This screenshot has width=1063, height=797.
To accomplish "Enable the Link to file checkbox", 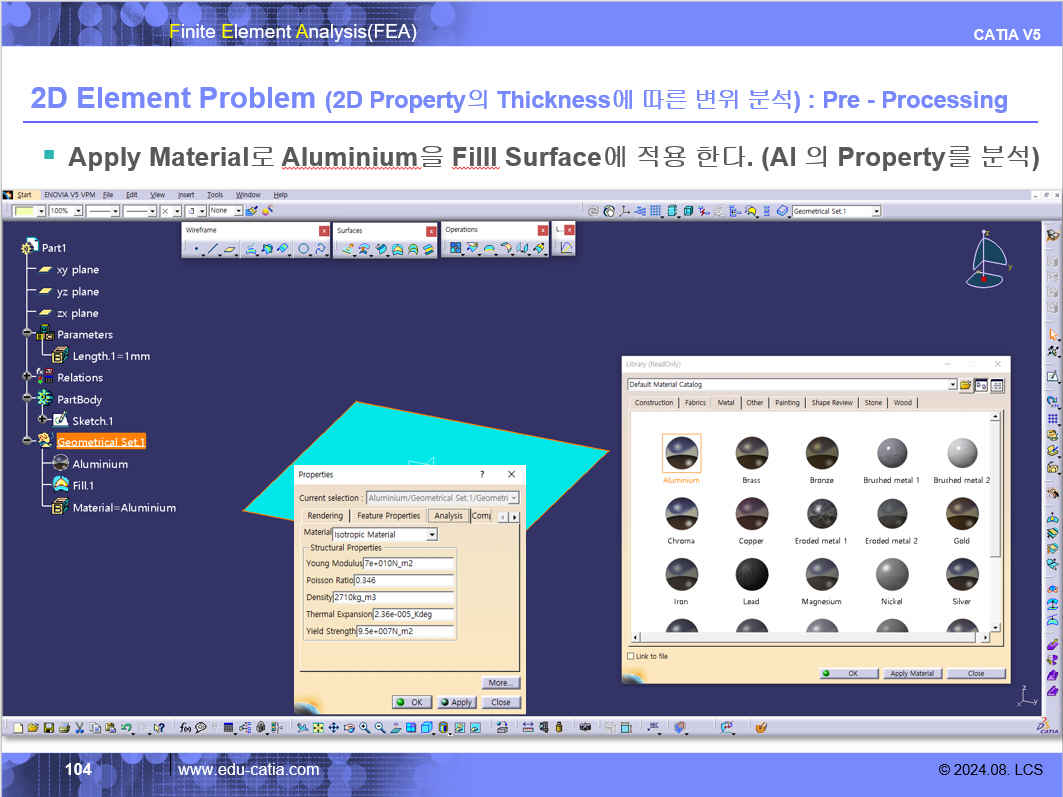I will click(x=630, y=656).
